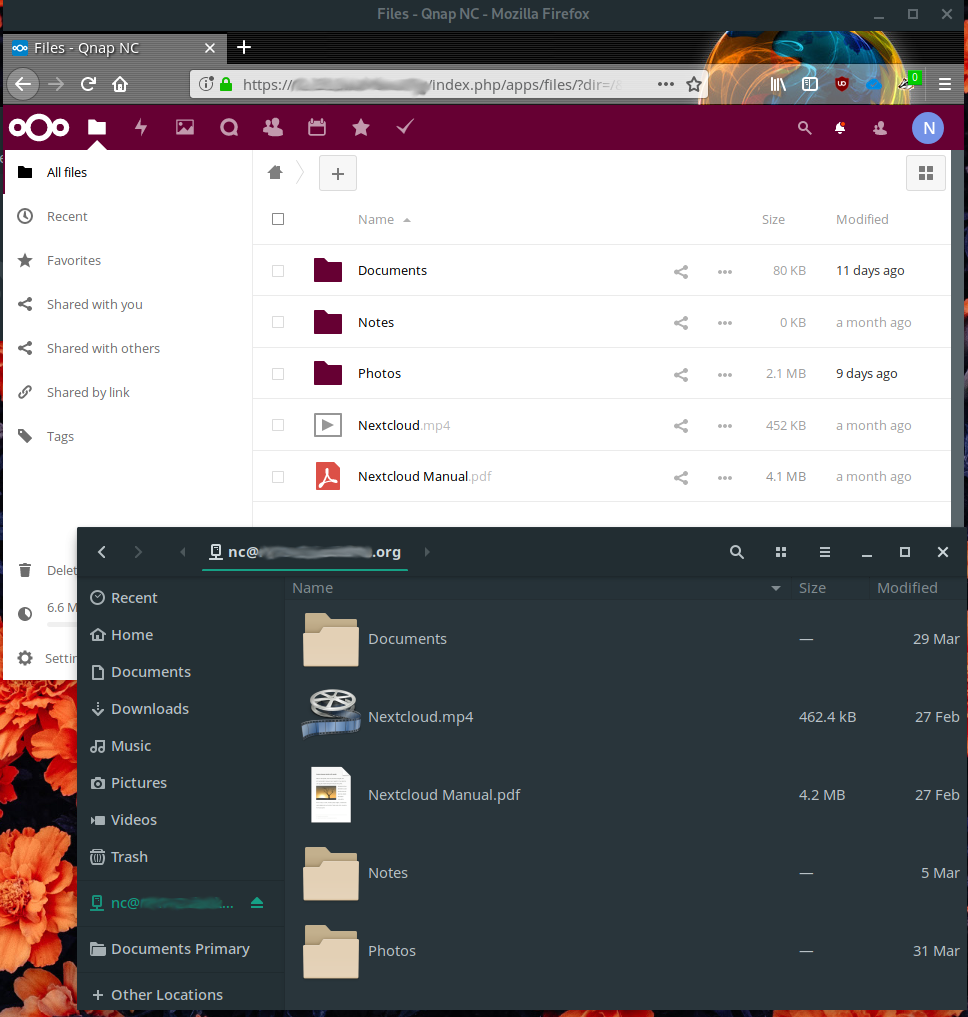Open Other Locations in file manager
968x1017 pixels.
point(180,994)
